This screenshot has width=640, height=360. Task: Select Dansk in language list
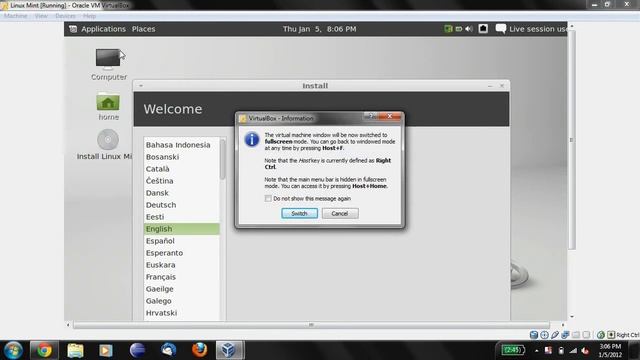click(182, 193)
